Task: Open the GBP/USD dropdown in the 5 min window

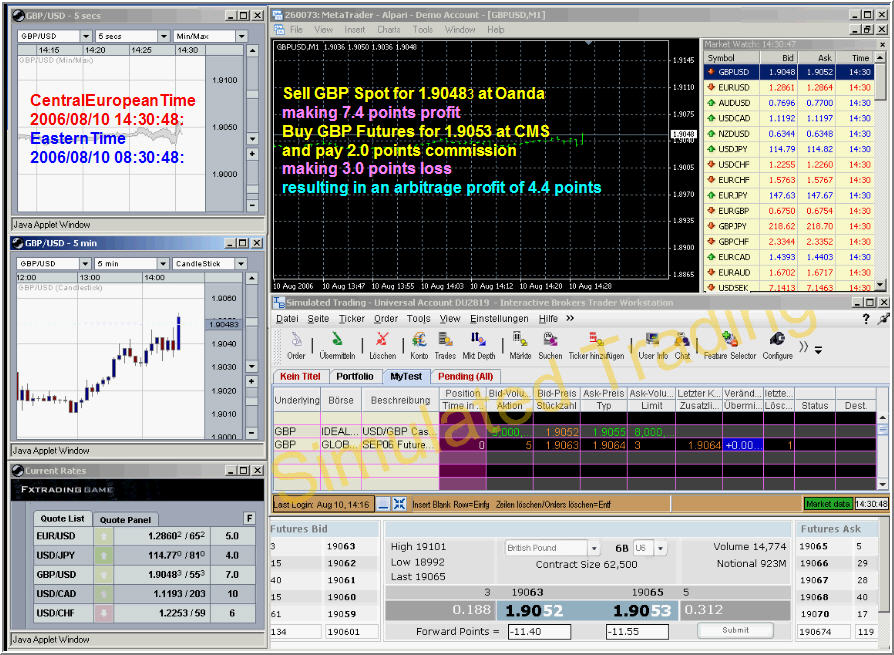Action: (x=85, y=263)
